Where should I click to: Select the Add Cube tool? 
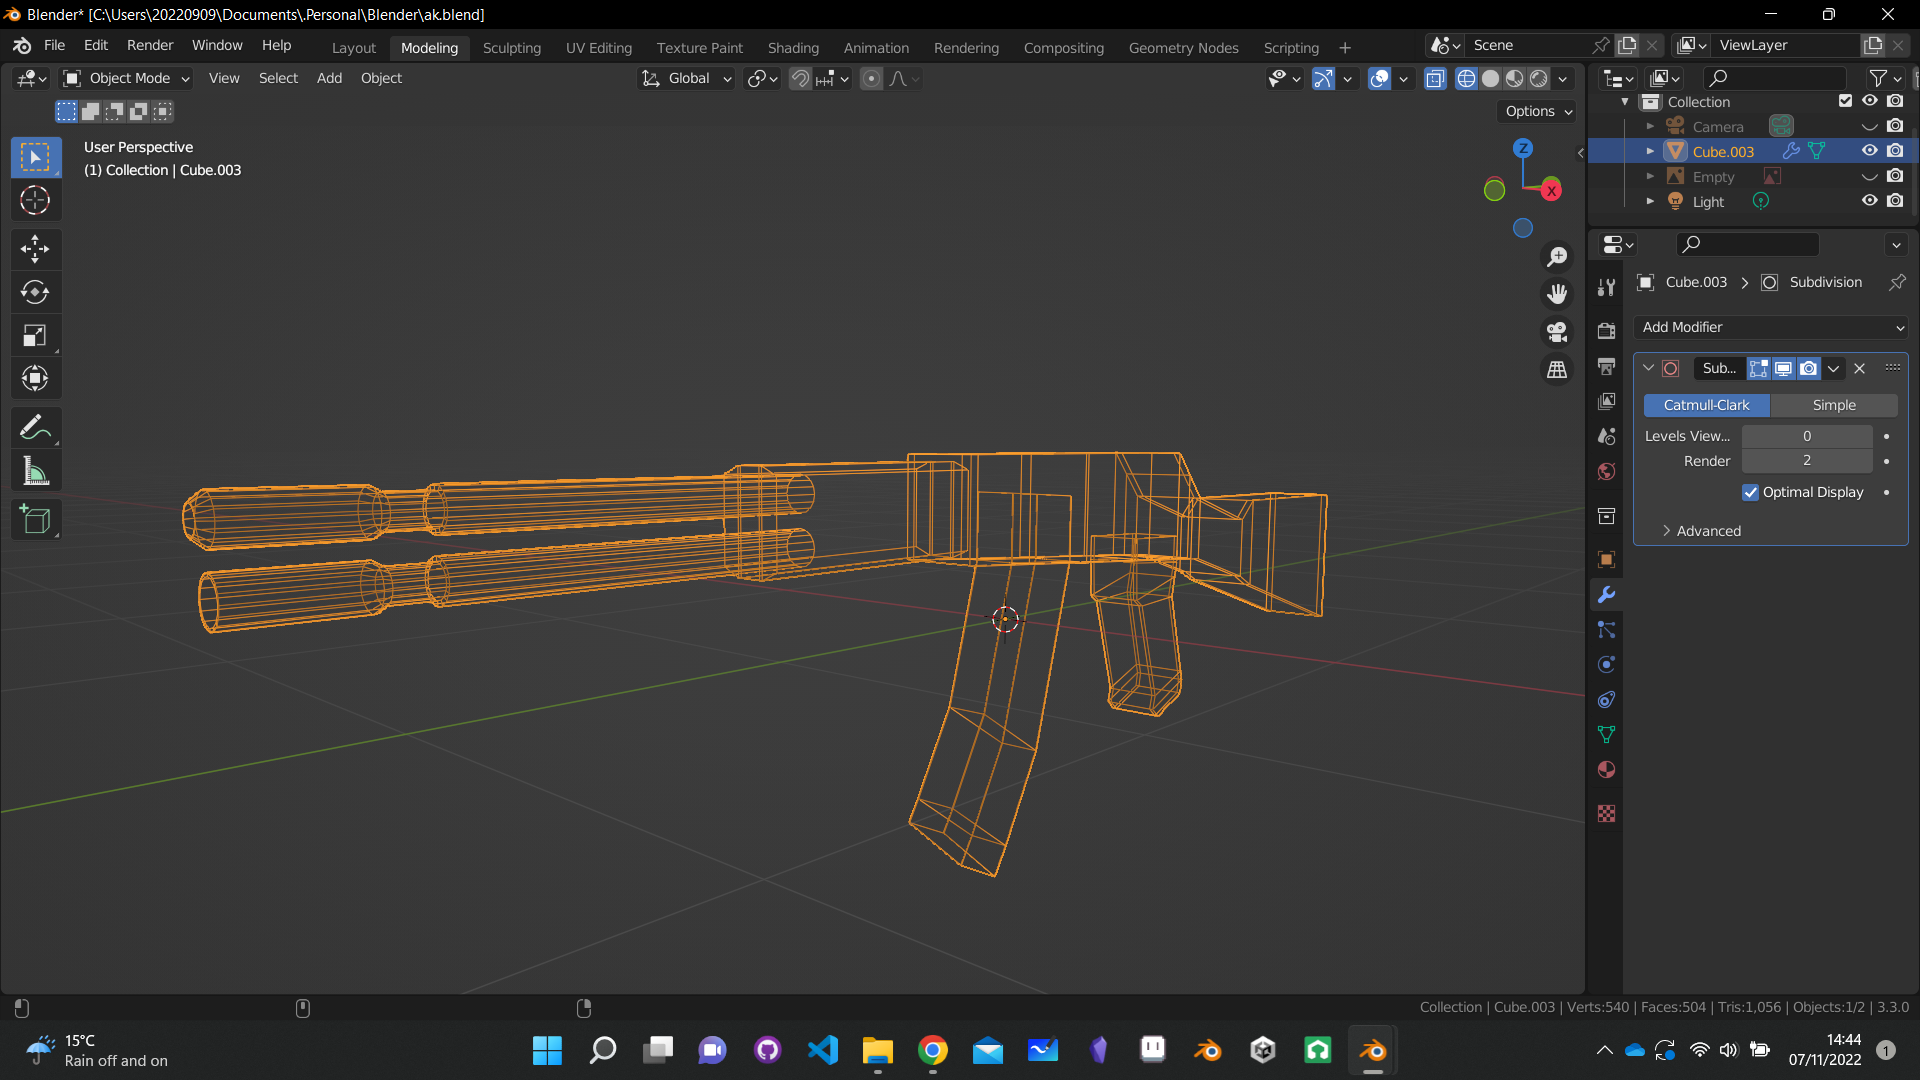coord(35,519)
